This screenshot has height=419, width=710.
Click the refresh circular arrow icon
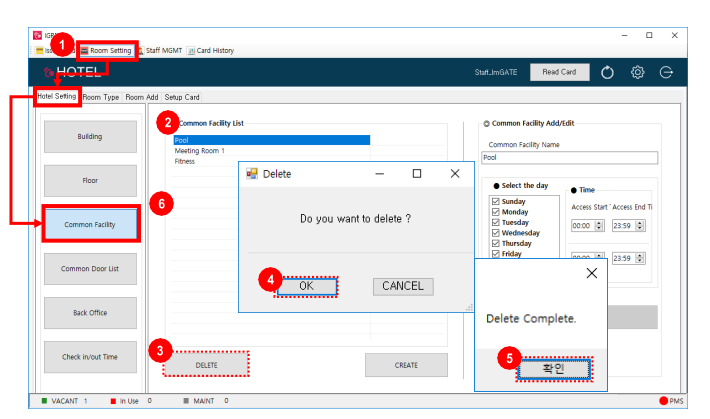[607, 72]
